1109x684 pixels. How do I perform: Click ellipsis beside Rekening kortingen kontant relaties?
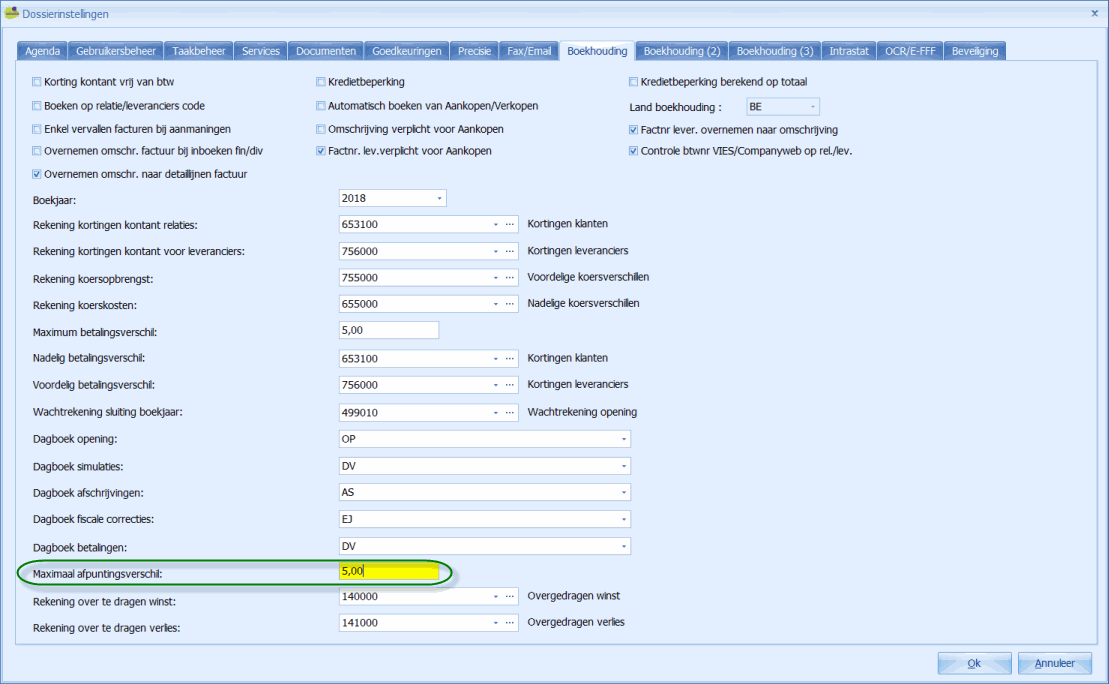click(x=509, y=224)
